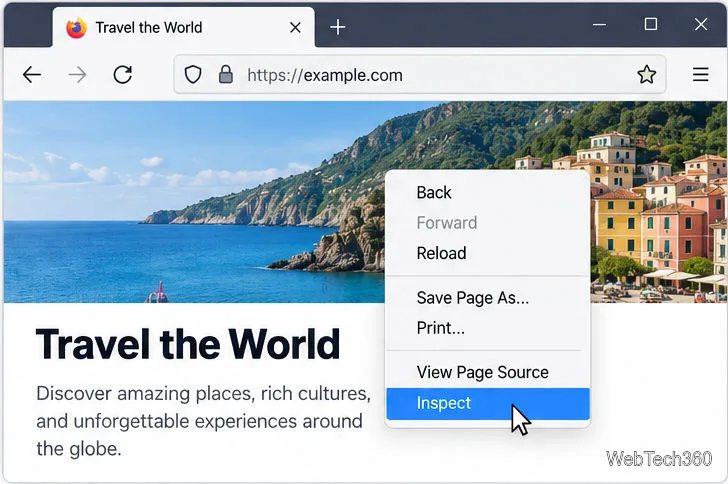Choose Forward in the context menu
The image size is (728, 484).
pyautogui.click(x=488, y=223)
